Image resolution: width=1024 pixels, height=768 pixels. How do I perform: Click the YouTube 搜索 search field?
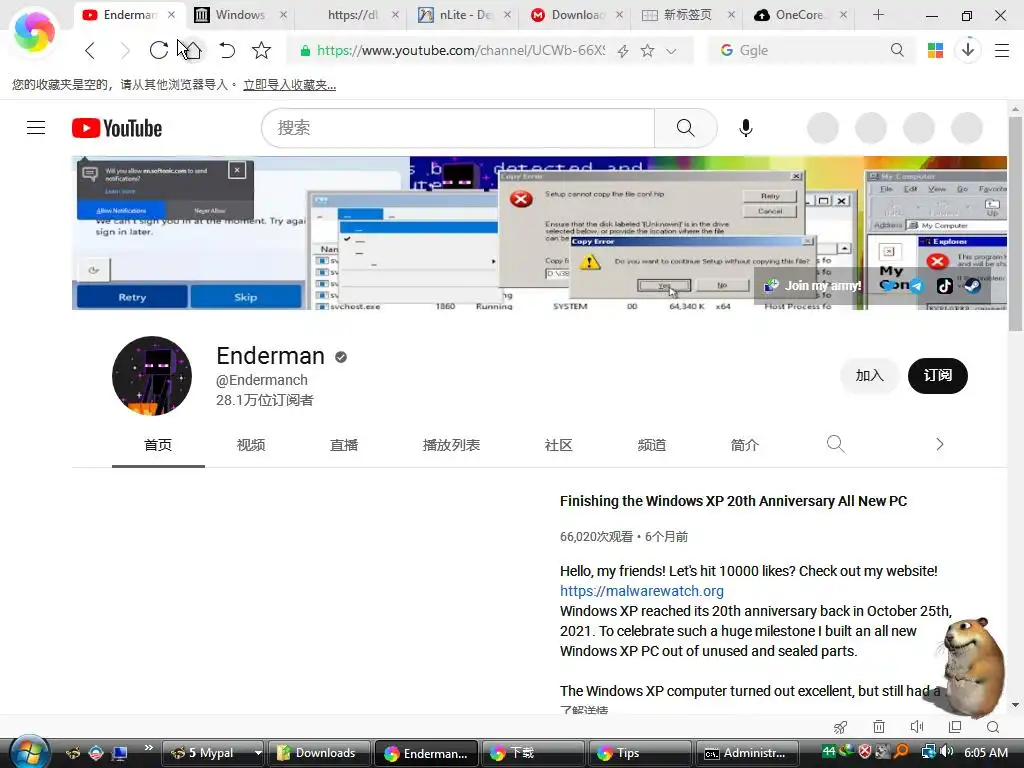tap(458, 128)
